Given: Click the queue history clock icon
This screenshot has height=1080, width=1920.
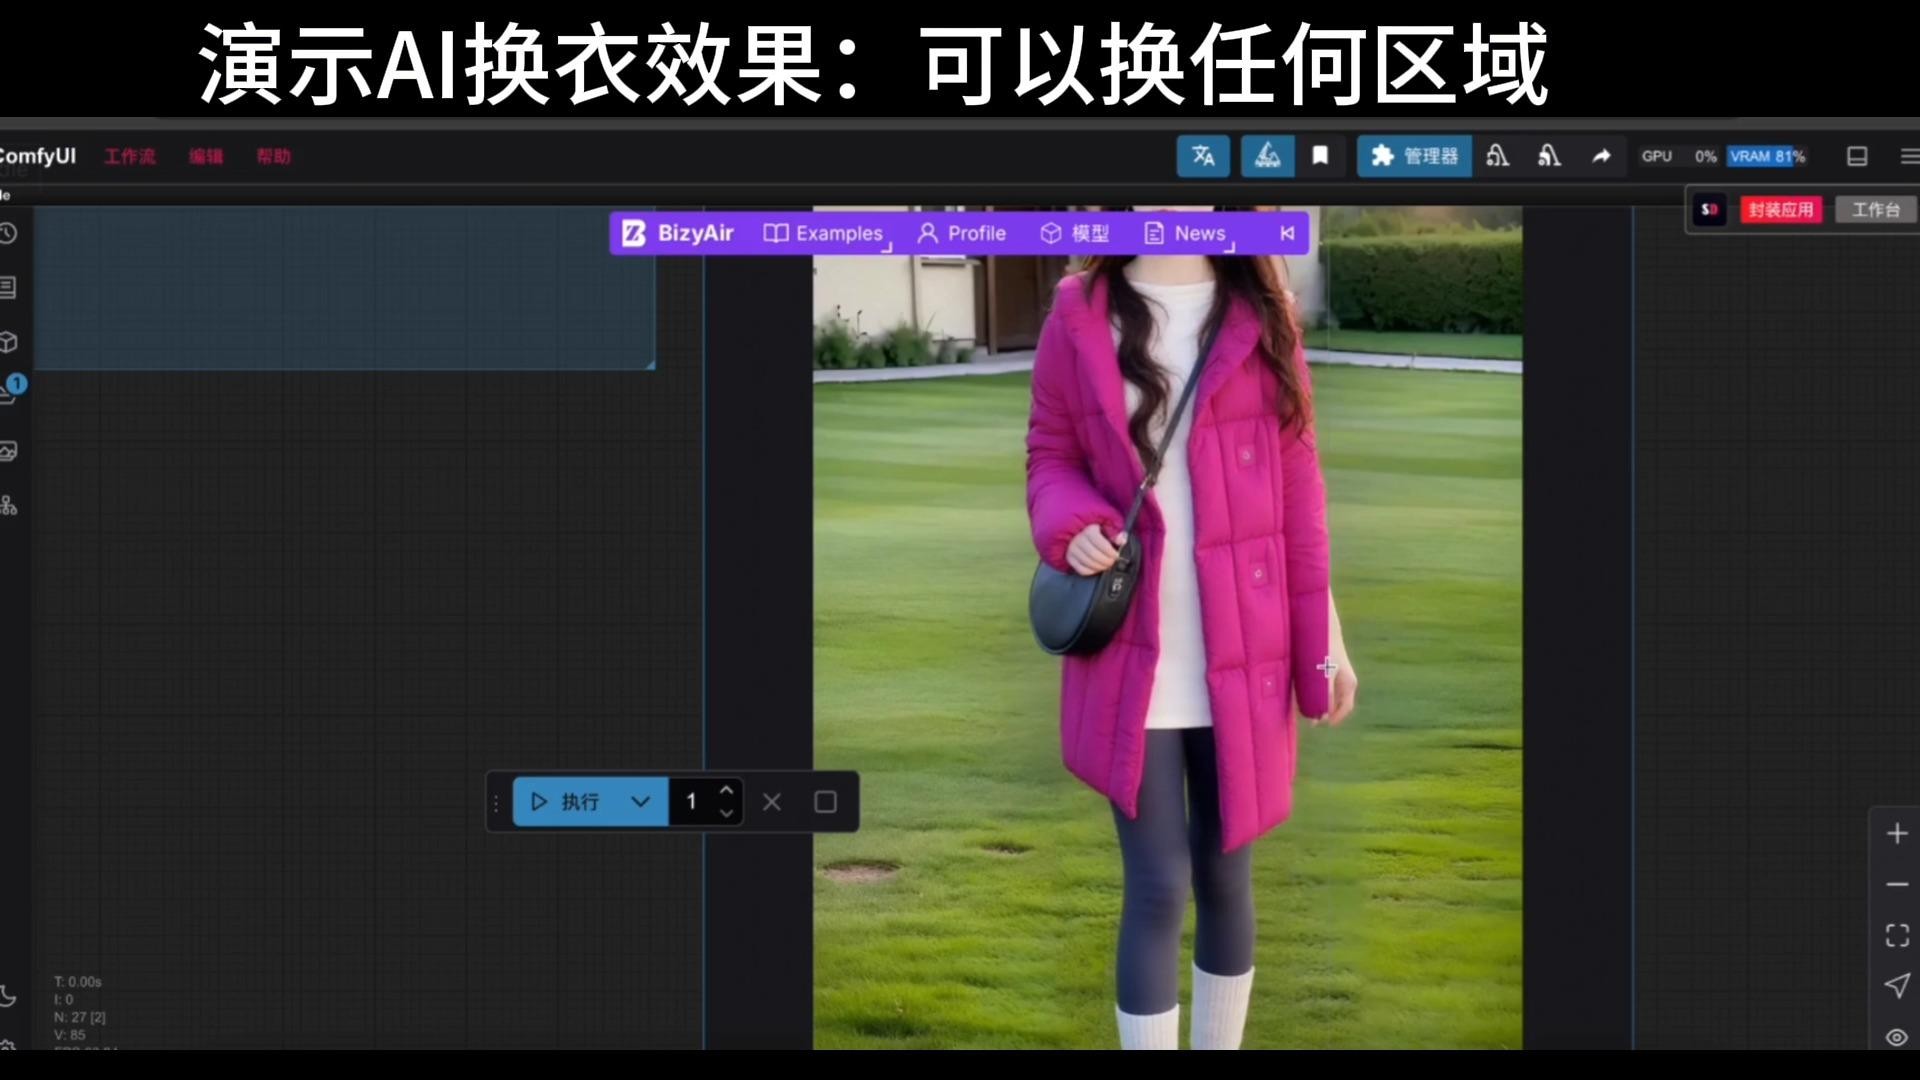Looking at the screenshot, I should [x=9, y=234].
